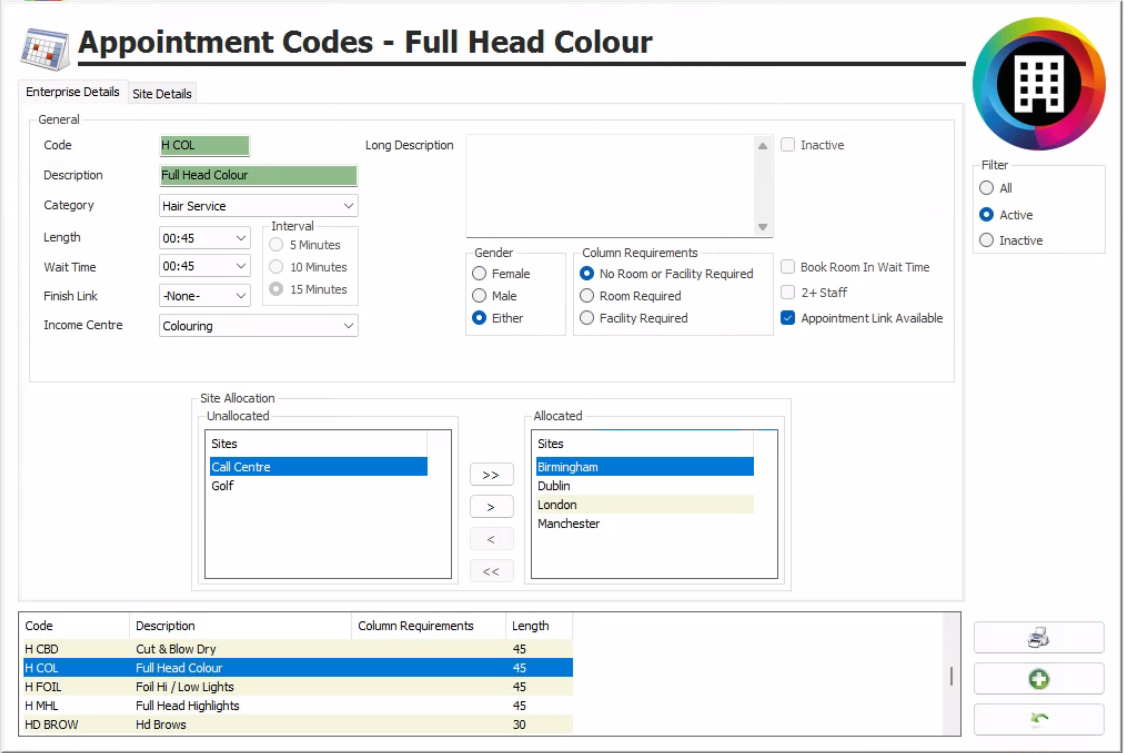Select the H CBD Cut & Blow Dry row
The height and width of the screenshot is (753, 1124).
coord(298,649)
